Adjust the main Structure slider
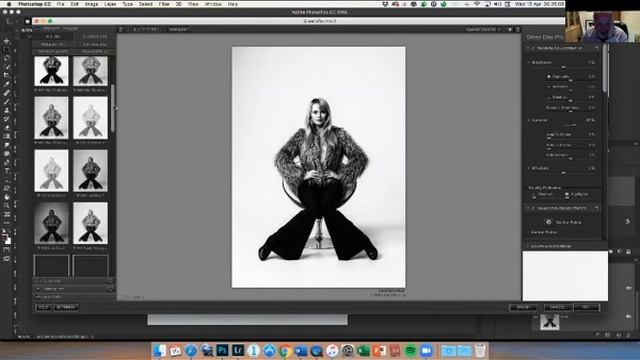This screenshot has height=360, width=640. 564,172
